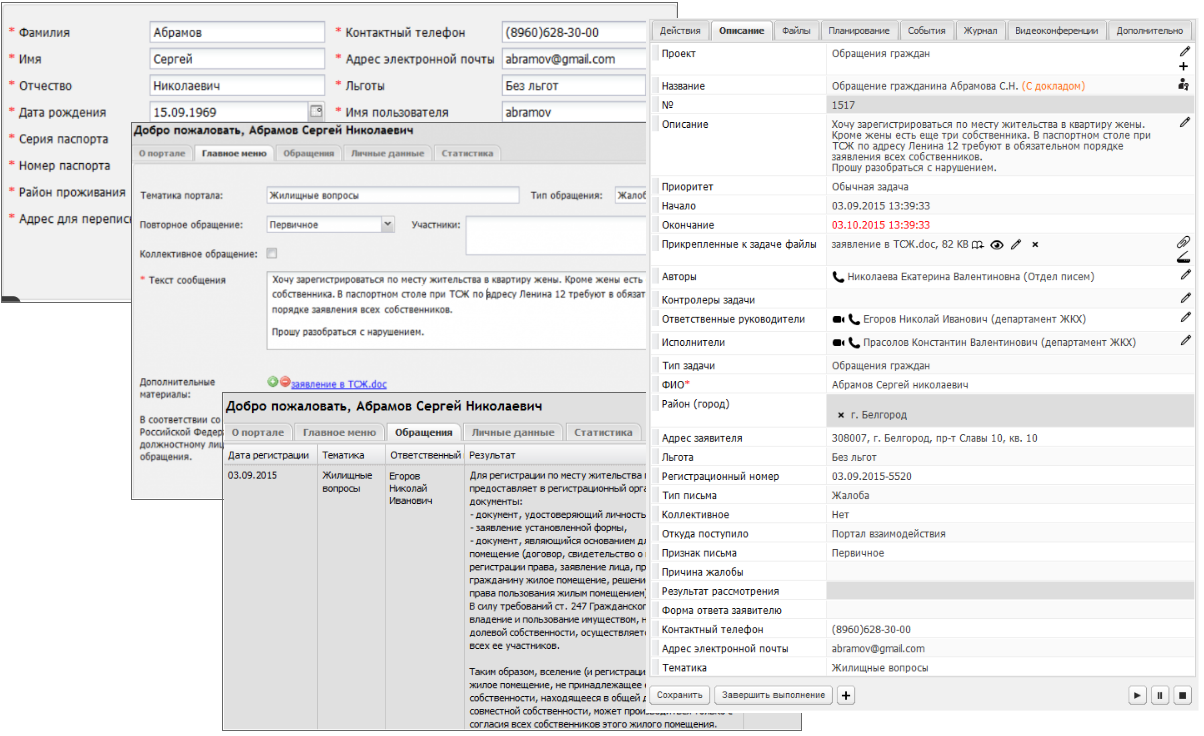The width and height of the screenshot is (1204, 736).
Task: Edit Исполнители with pencil icon
Action: (1186, 340)
